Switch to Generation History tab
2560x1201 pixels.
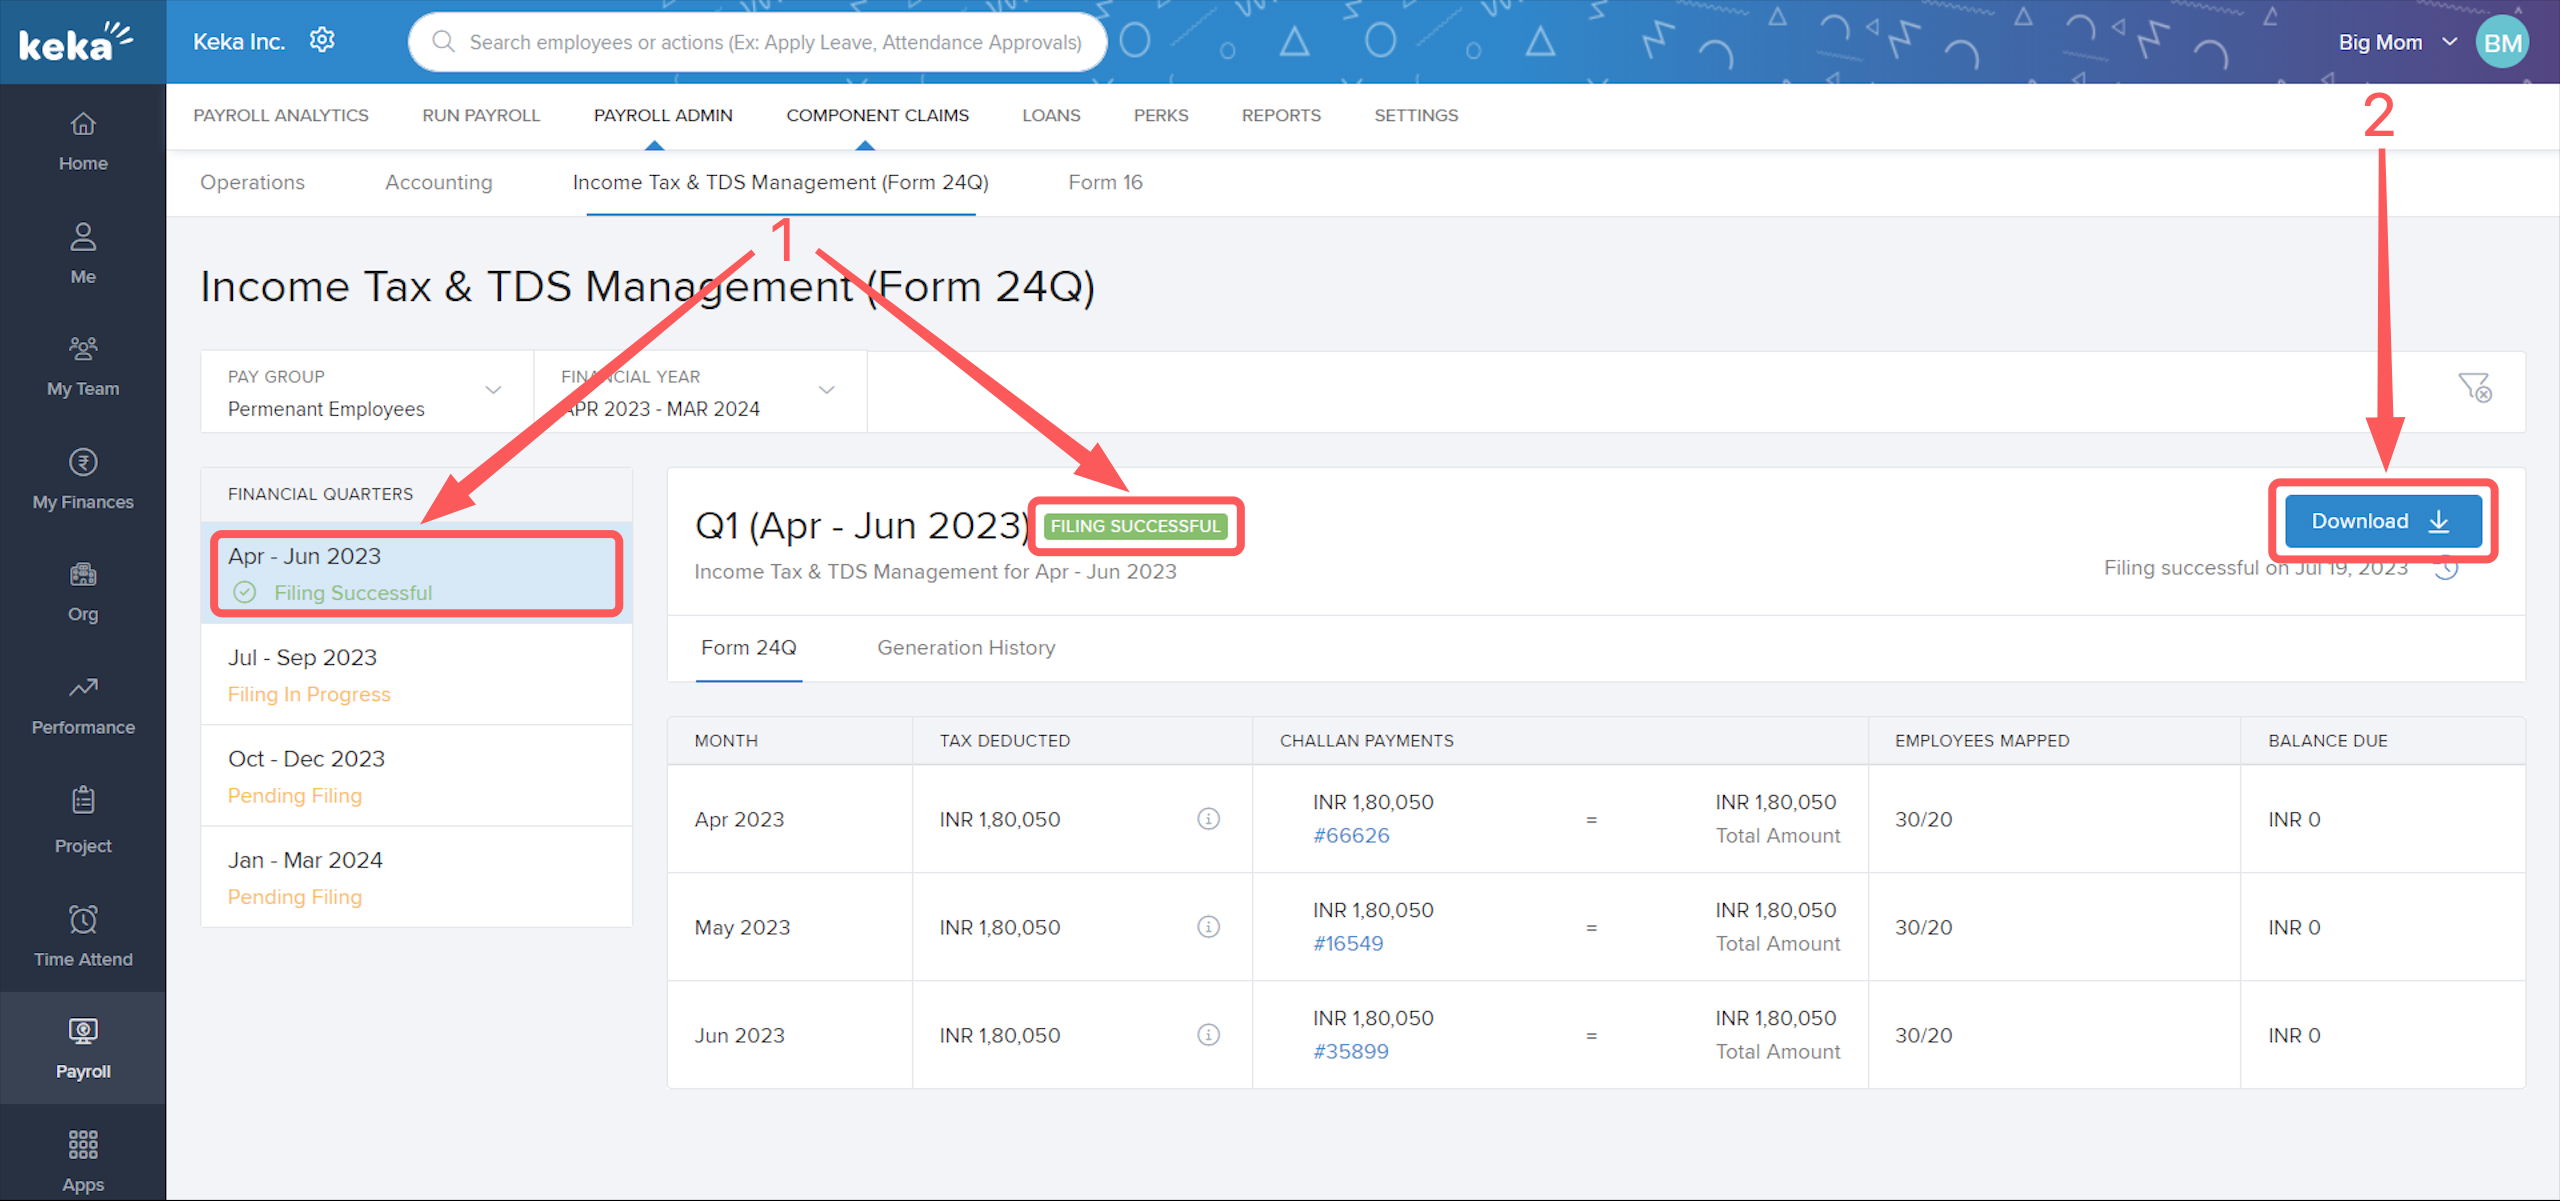click(x=966, y=648)
